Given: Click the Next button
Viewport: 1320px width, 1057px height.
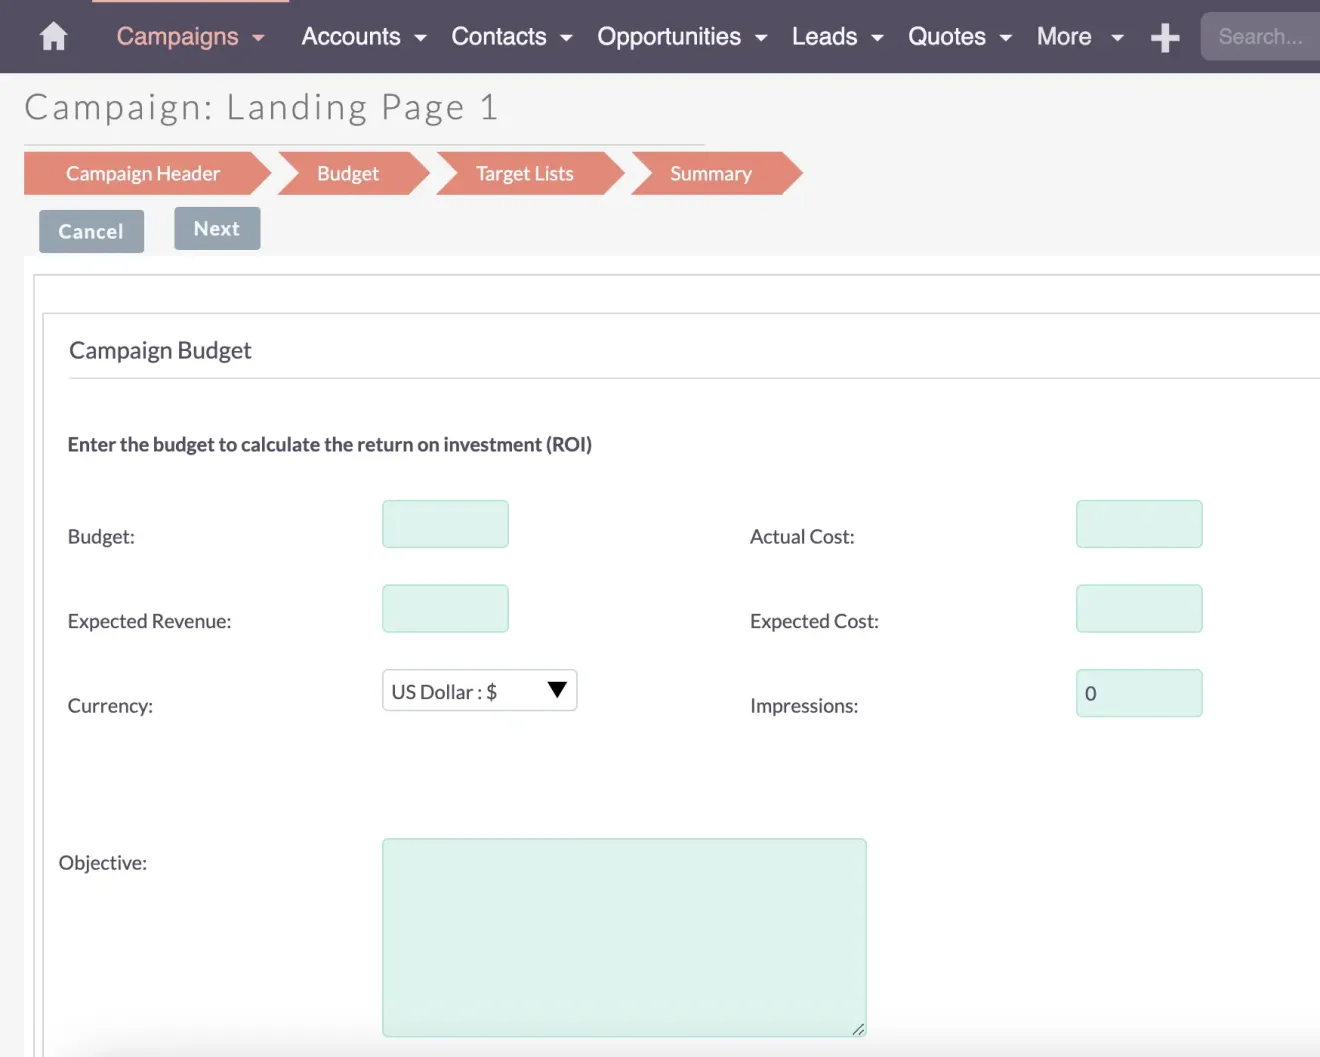Looking at the screenshot, I should pyautogui.click(x=217, y=228).
